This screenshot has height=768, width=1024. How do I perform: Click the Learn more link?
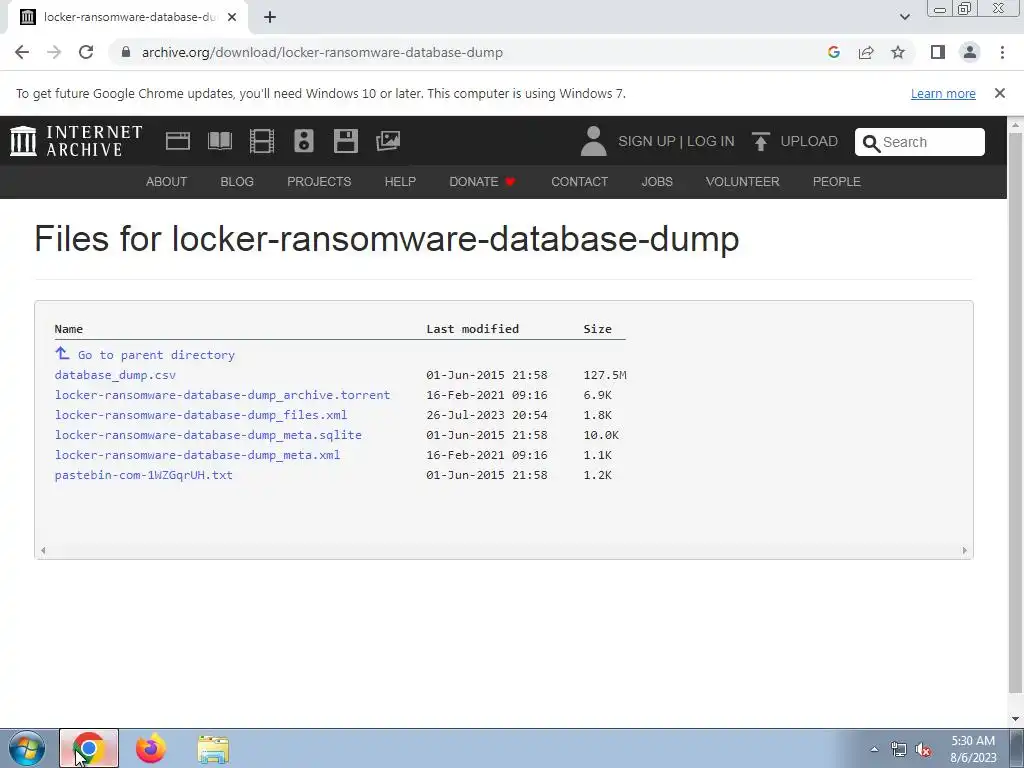[943, 93]
